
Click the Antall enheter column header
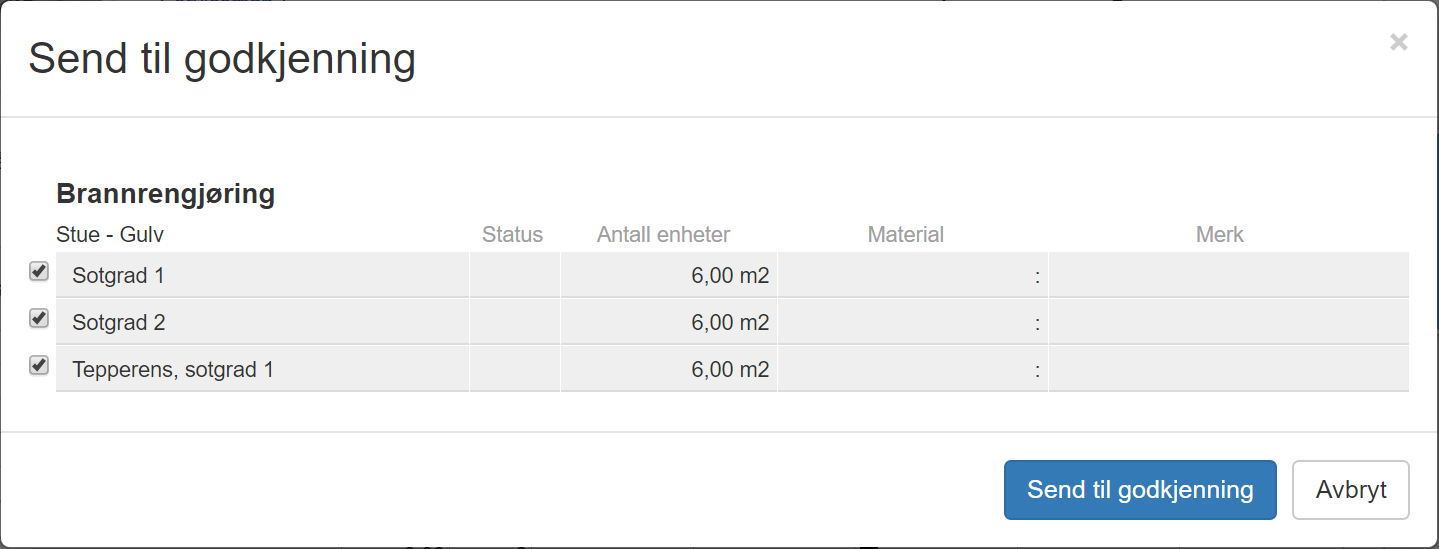663,235
